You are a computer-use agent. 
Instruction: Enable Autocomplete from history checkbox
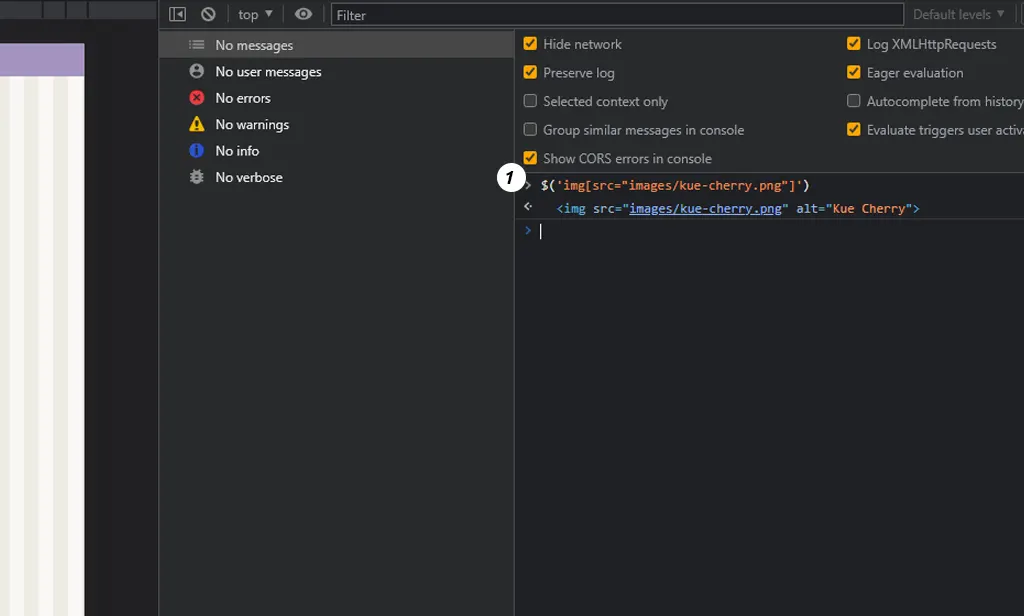pos(854,101)
